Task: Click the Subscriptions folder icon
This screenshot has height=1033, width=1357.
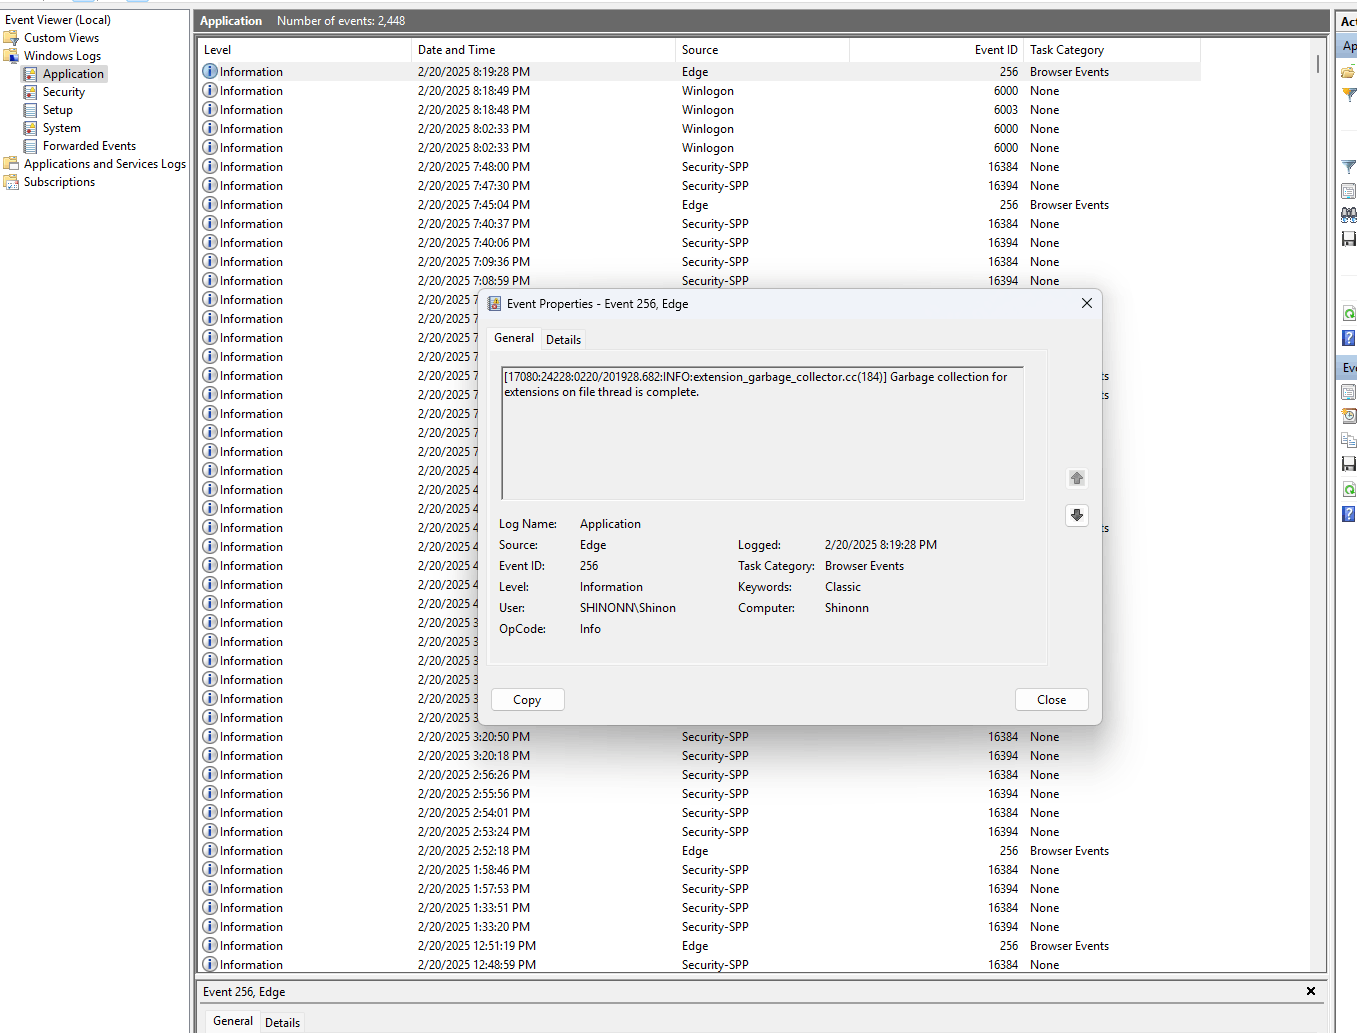Action: point(11,182)
